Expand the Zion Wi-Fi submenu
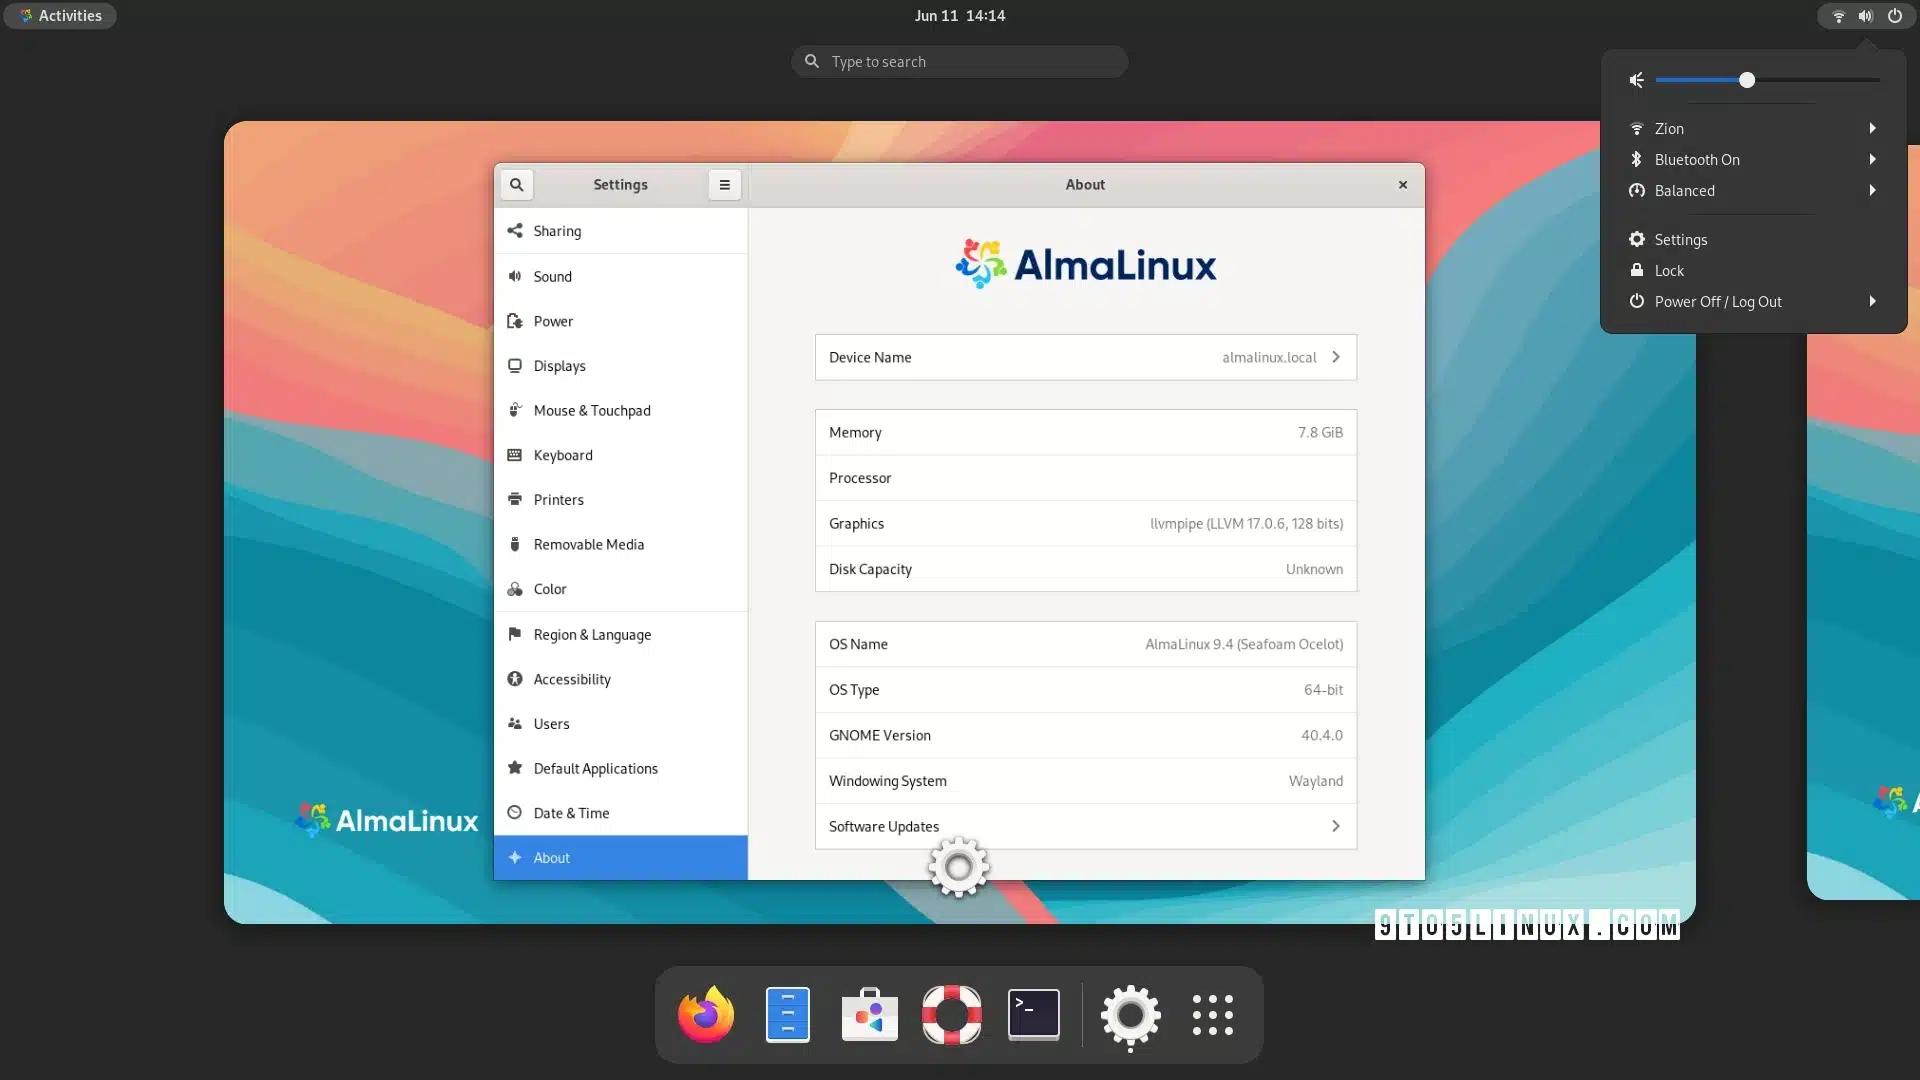 coord(1752,128)
